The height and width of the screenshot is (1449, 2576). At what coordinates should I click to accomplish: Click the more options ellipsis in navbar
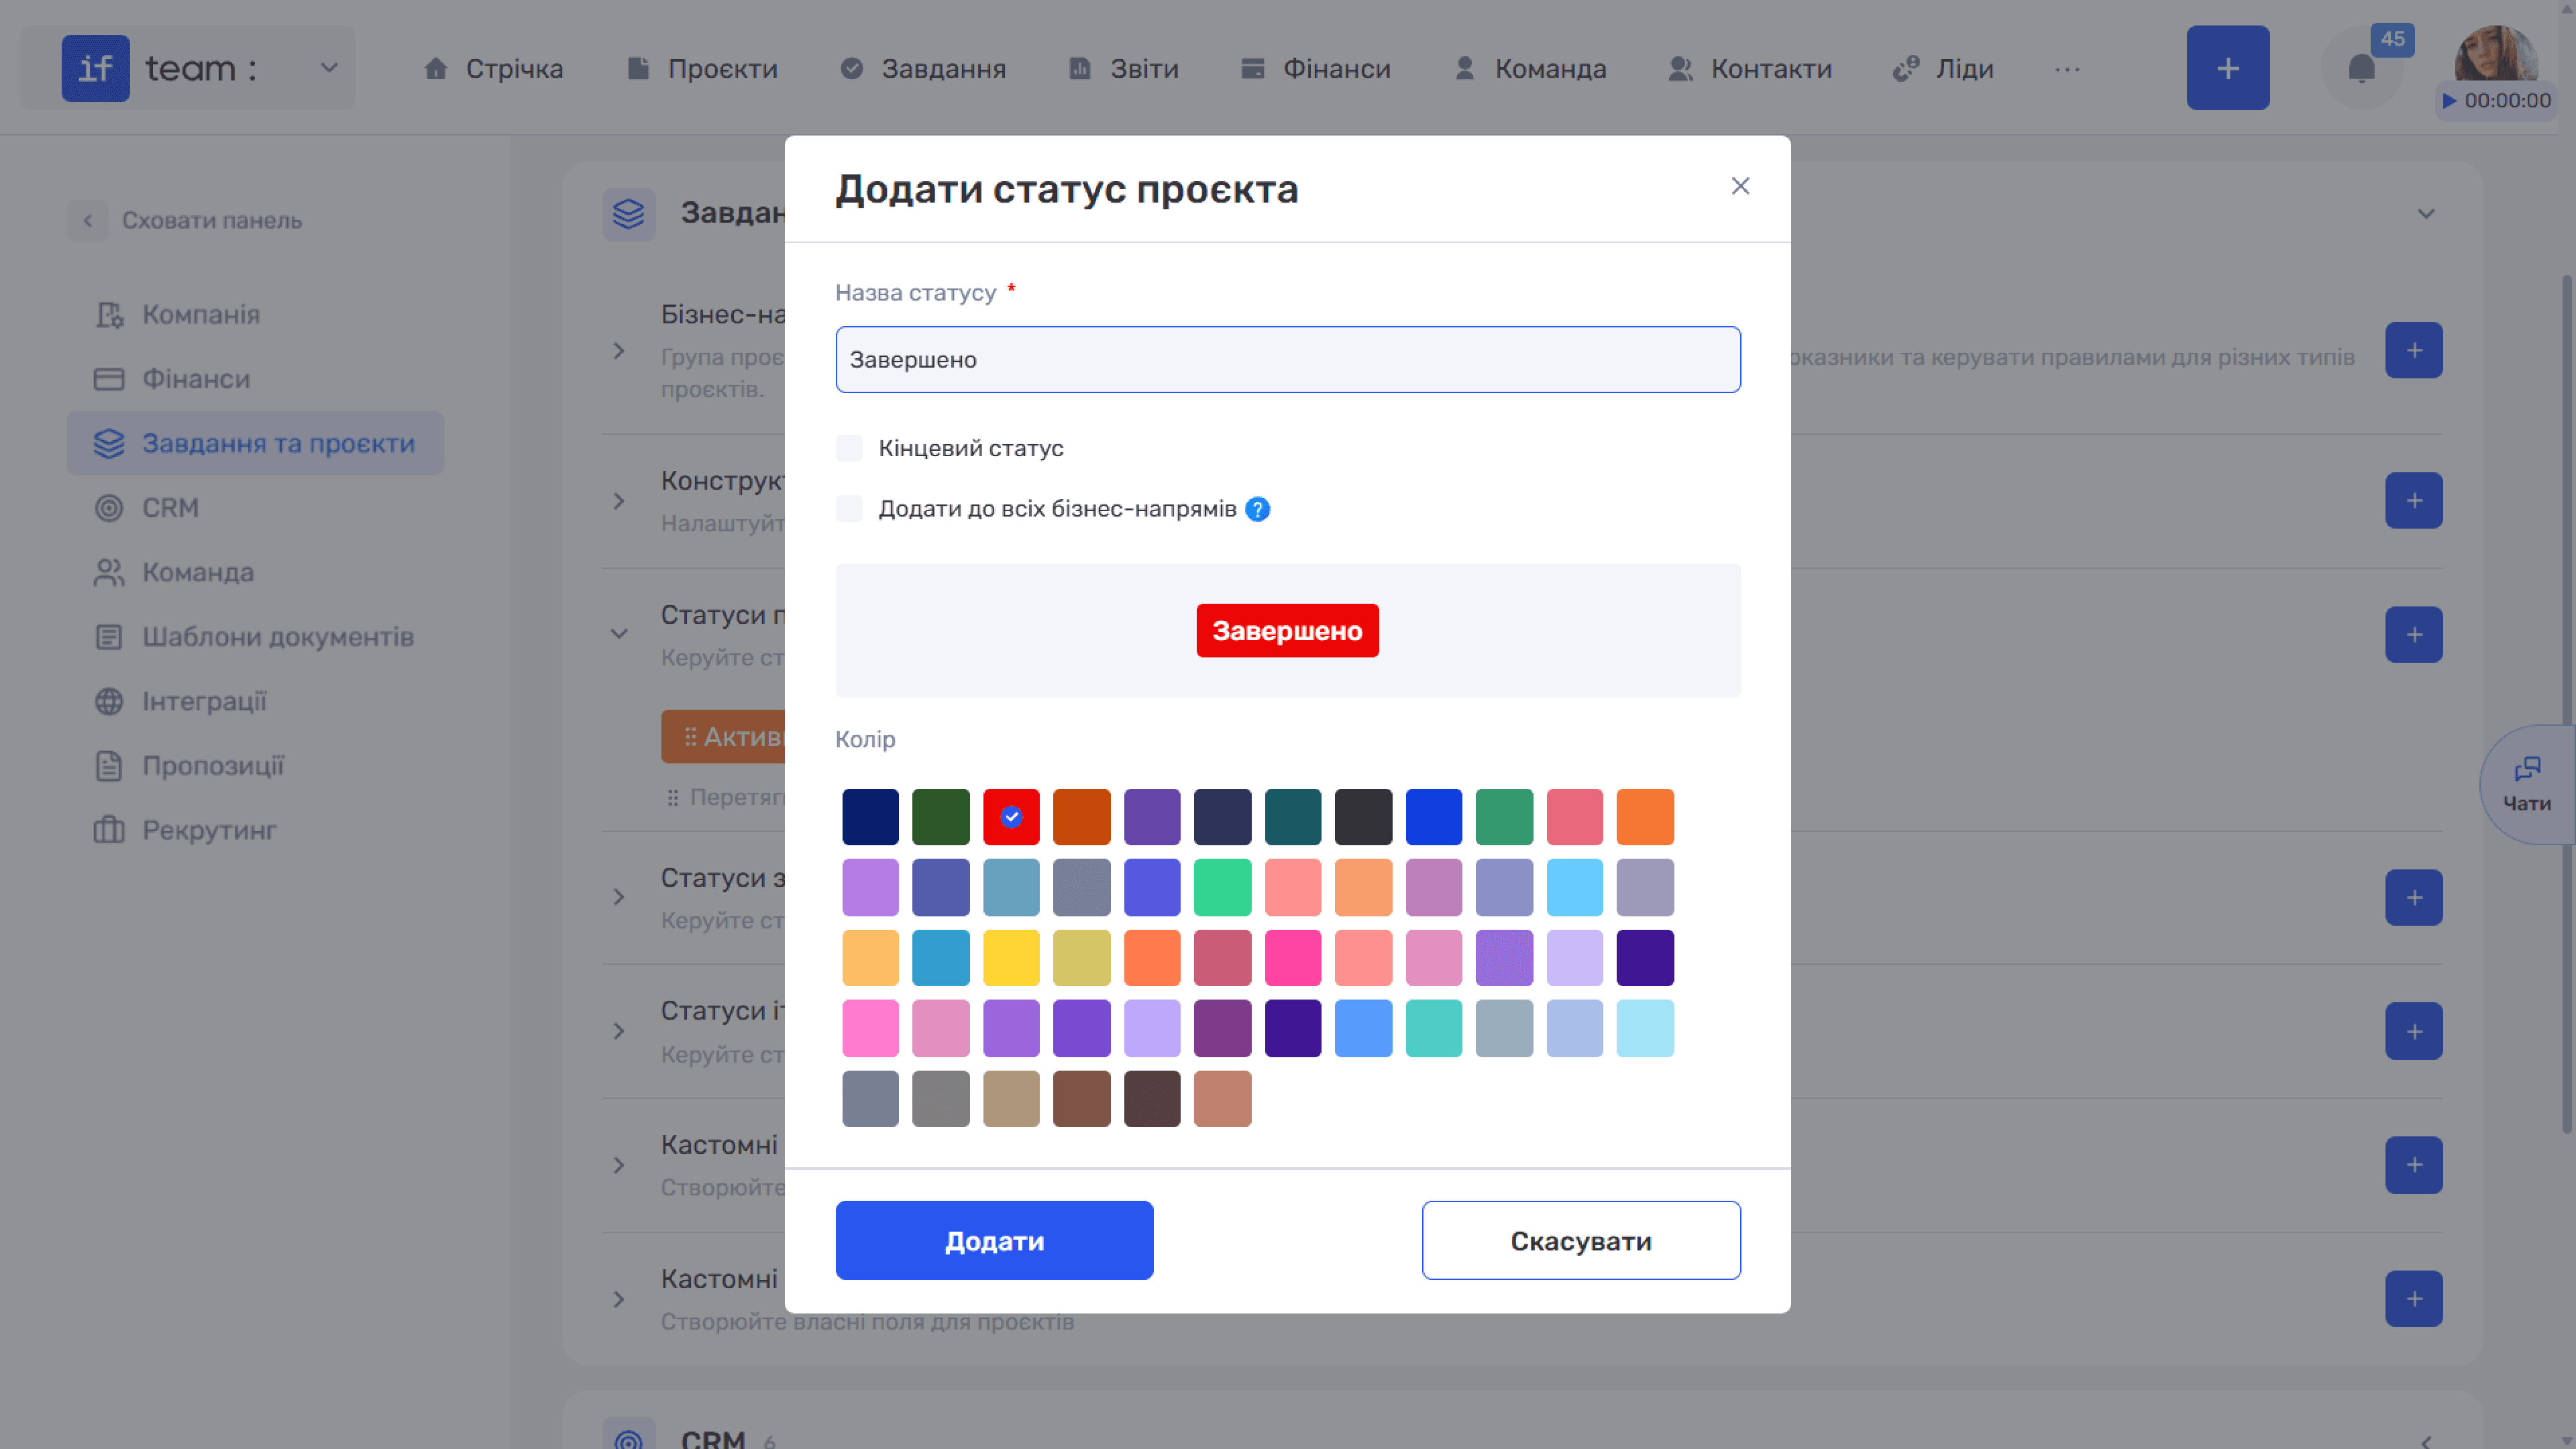click(2067, 69)
